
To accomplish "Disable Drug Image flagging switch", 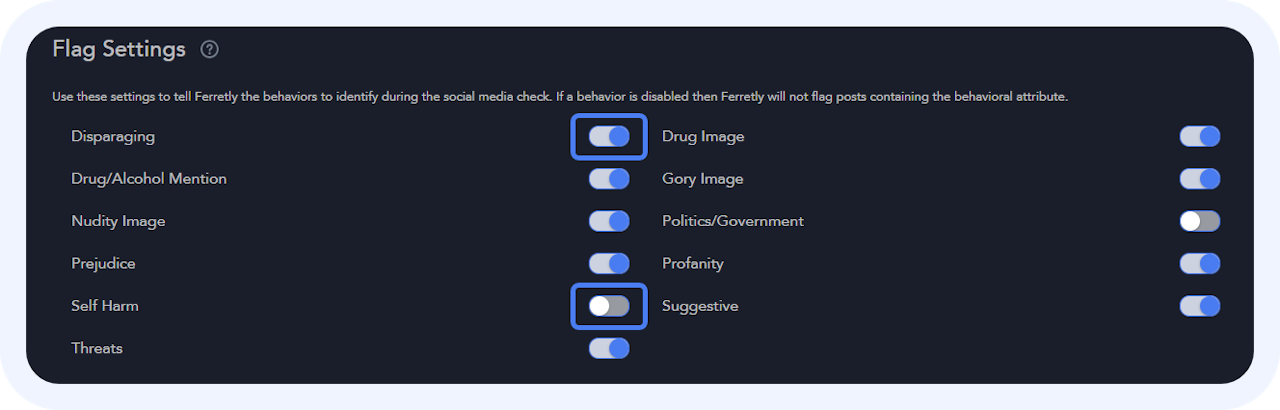I will pos(1200,137).
